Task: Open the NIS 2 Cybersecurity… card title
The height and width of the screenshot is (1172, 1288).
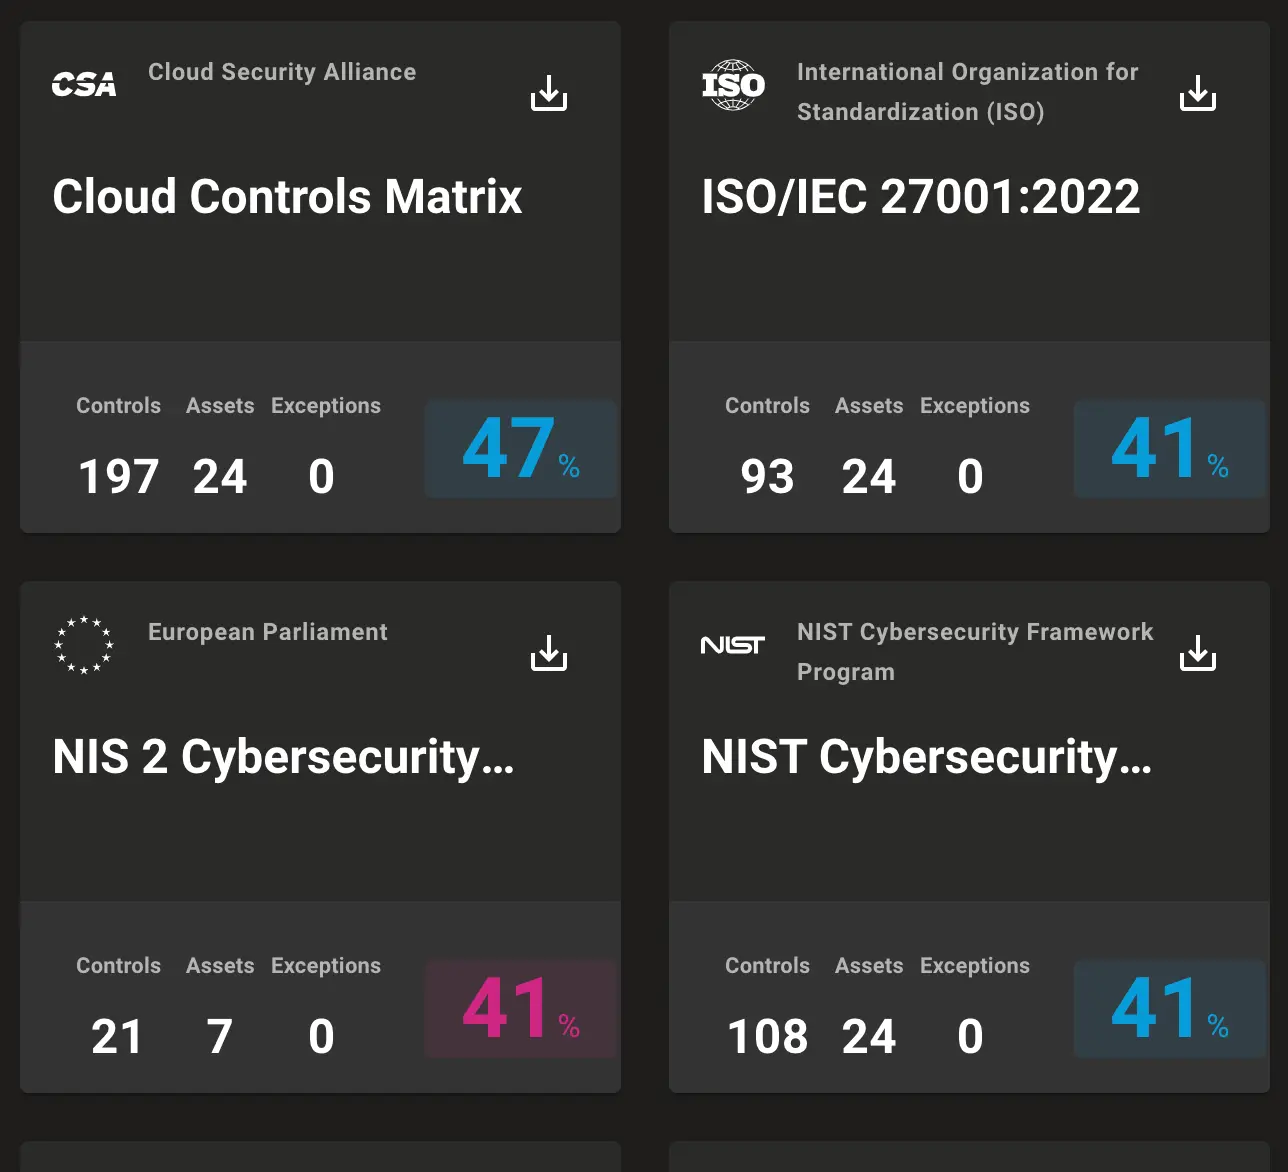Action: point(283,757)
